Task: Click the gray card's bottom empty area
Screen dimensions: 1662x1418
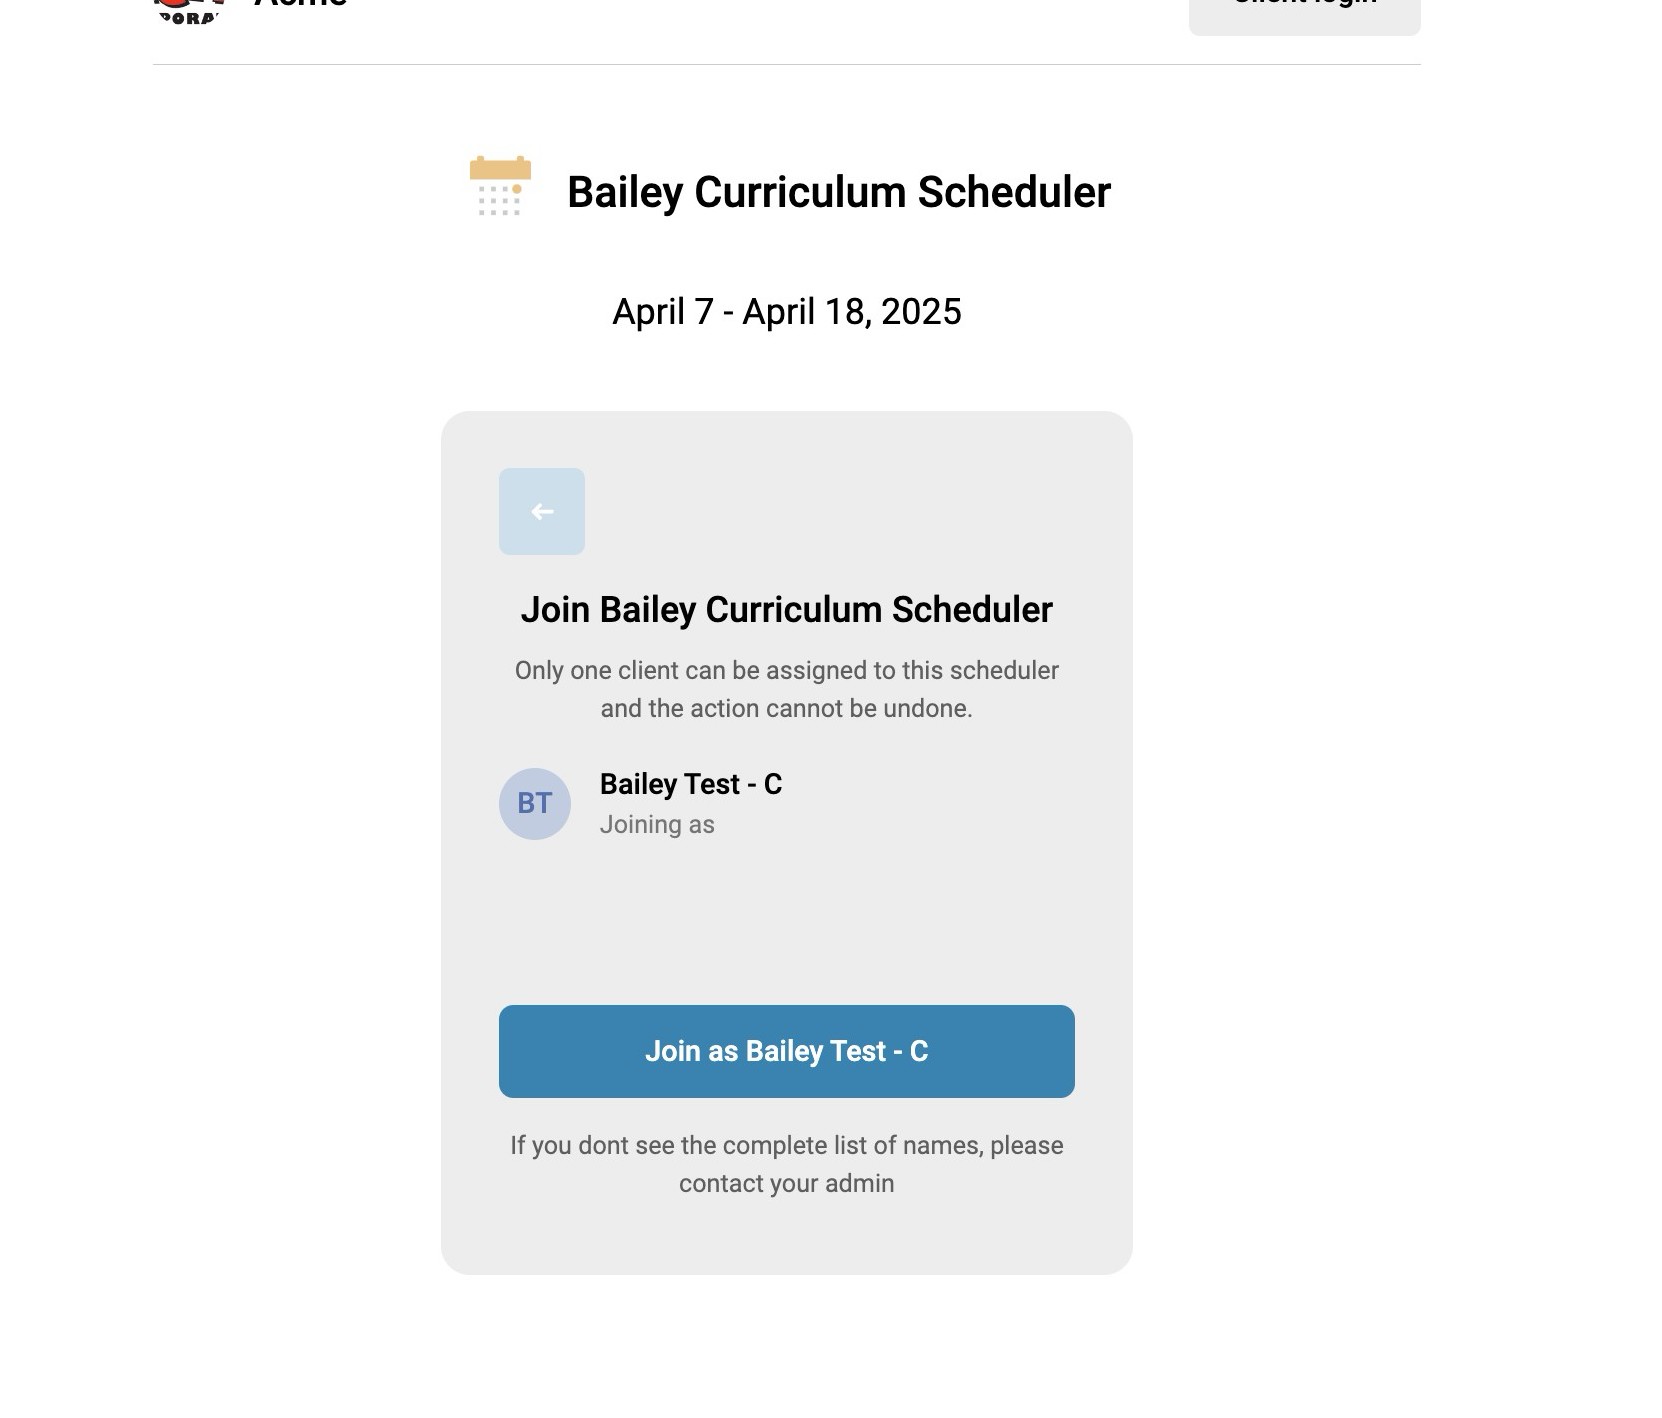Action: (x=787, y=1238)
